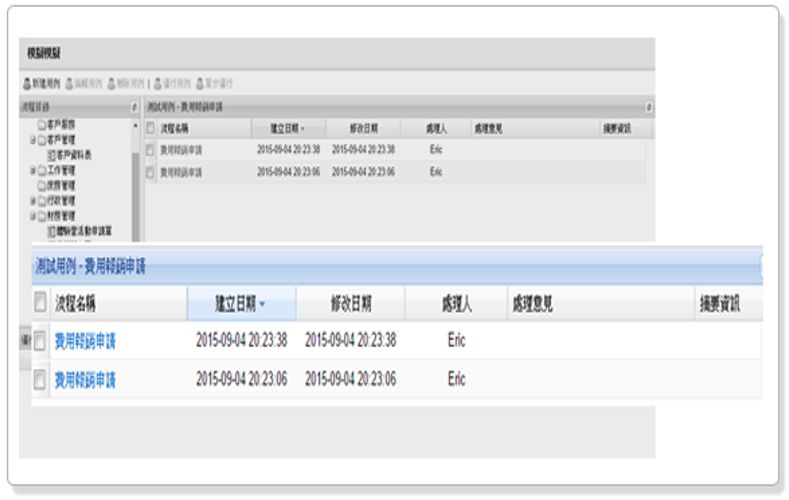Check the enlarged row dated 2015-09-04 20:23:06
Image resolution: width=789 pixels, height=500 pixels.
coord(41,380)
